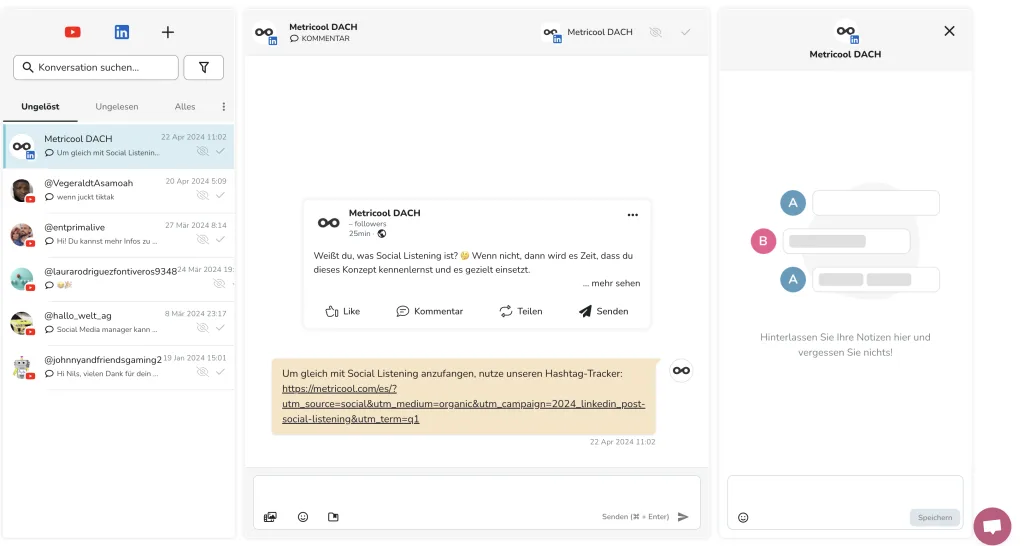Open @johnnyandfriendsgaming2 conversation

[x=119, y=368]
